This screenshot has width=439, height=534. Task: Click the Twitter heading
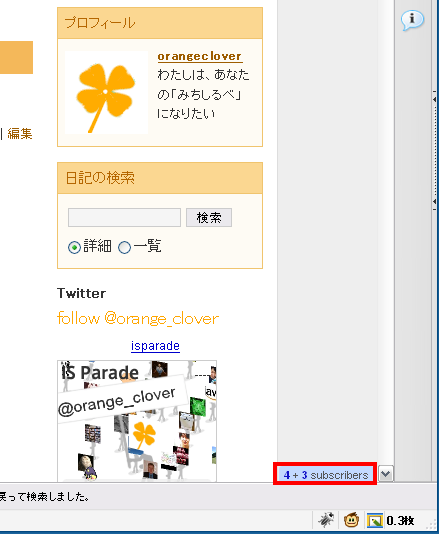point(81,293)
